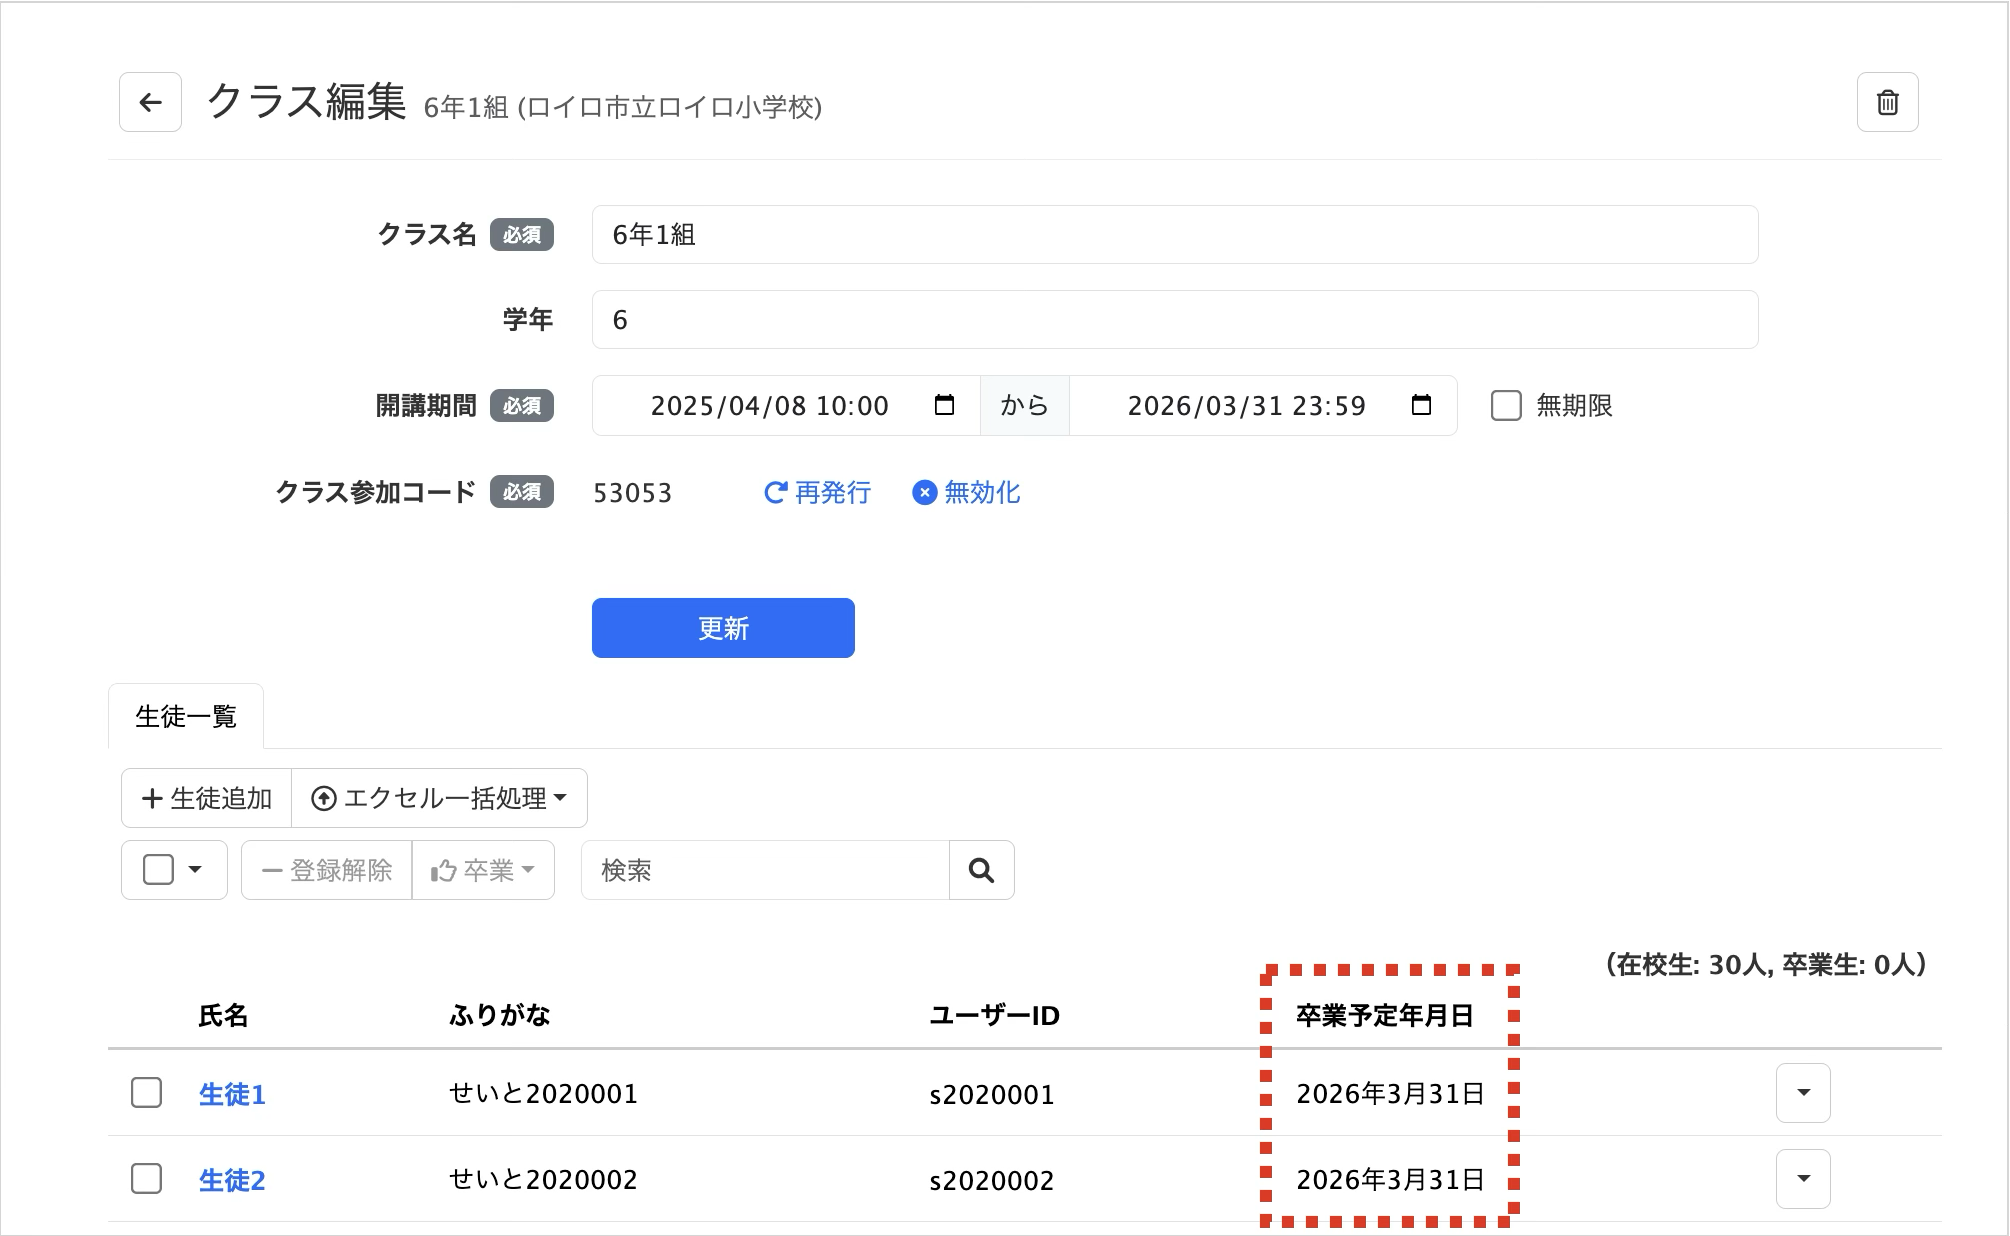
Task: Click the クラス名 input field
Action: coord(1174,235)
